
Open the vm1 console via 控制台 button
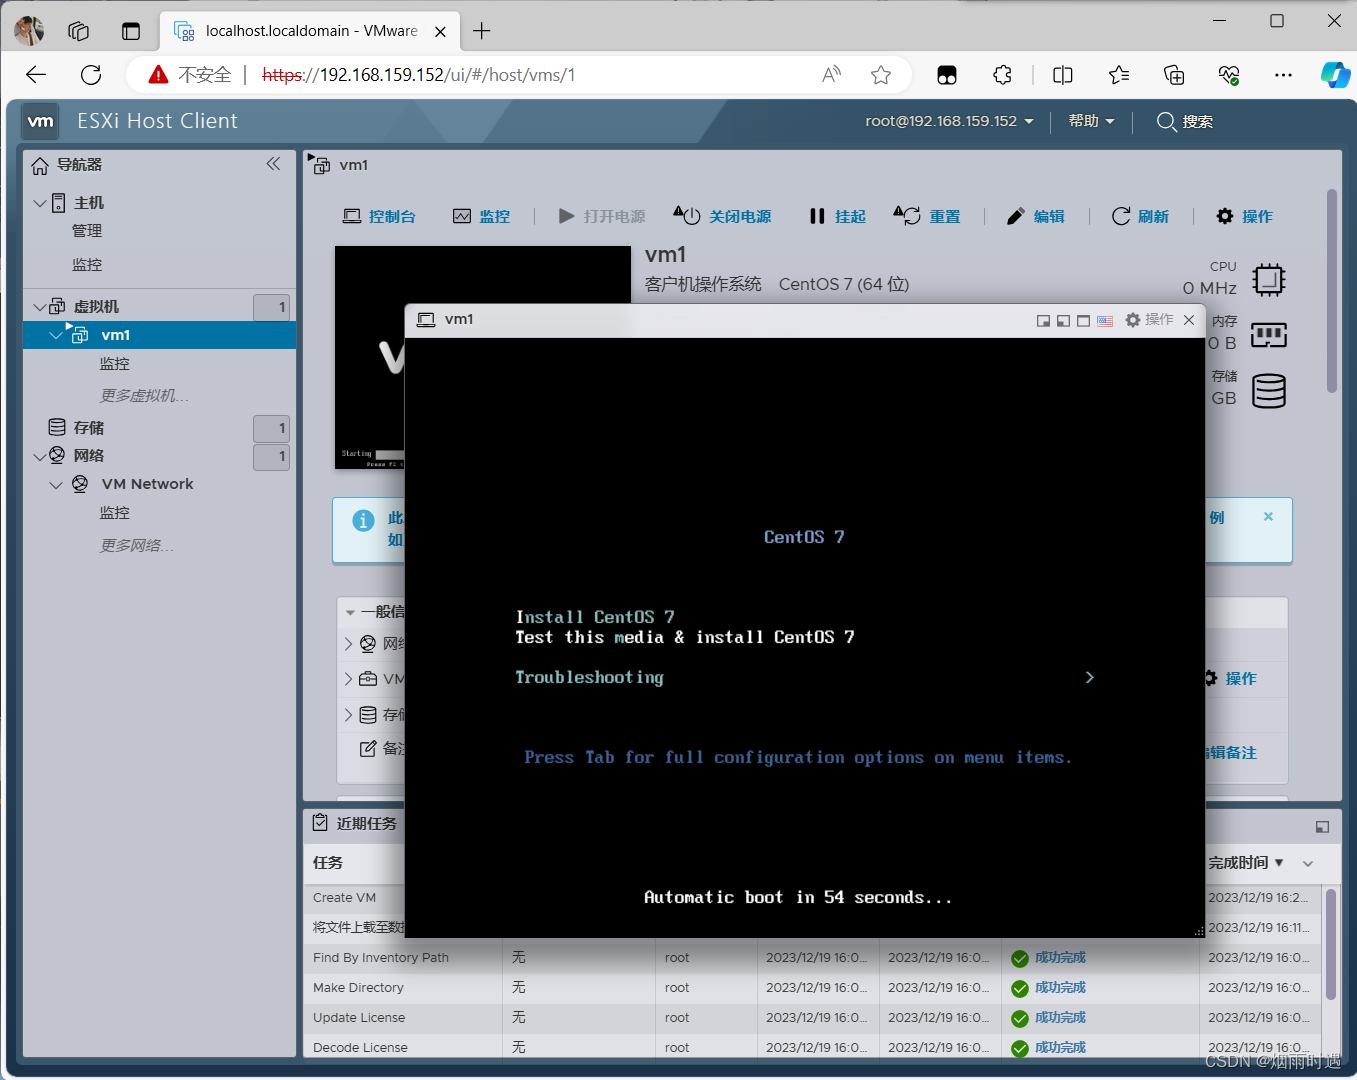pyautogui.click(x=379, y=216)
